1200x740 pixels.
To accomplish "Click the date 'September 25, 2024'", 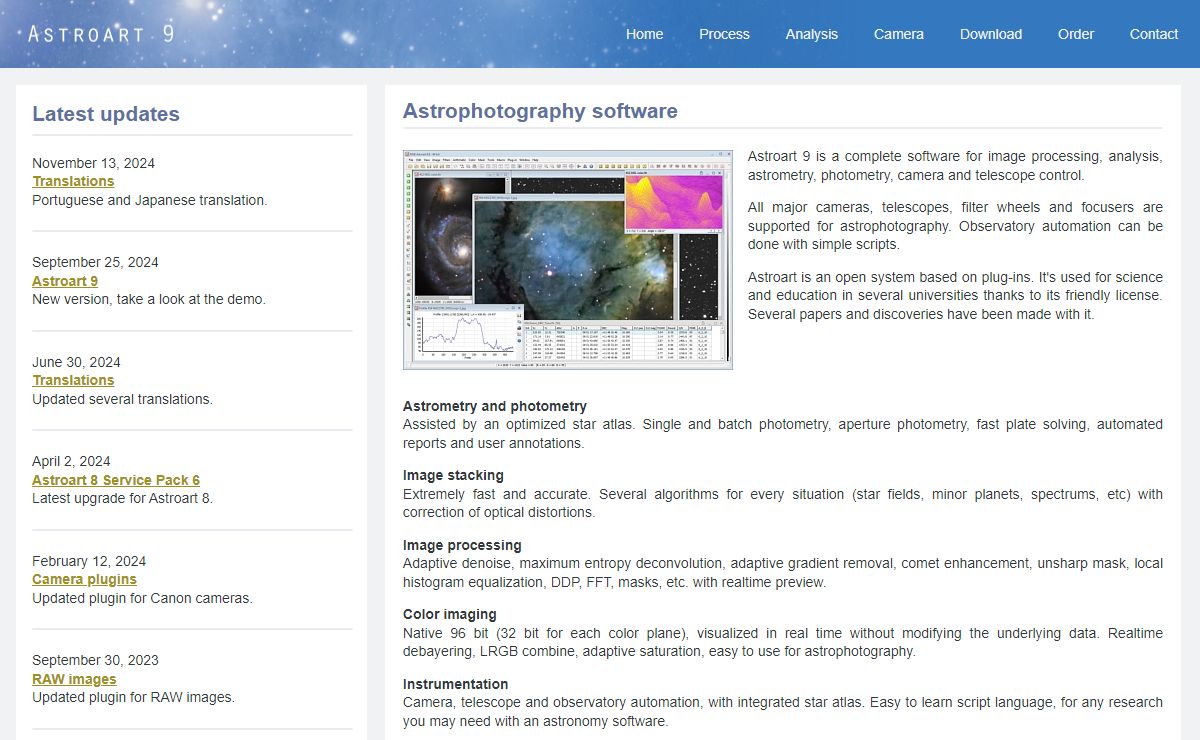I will (x=95, y=262).
